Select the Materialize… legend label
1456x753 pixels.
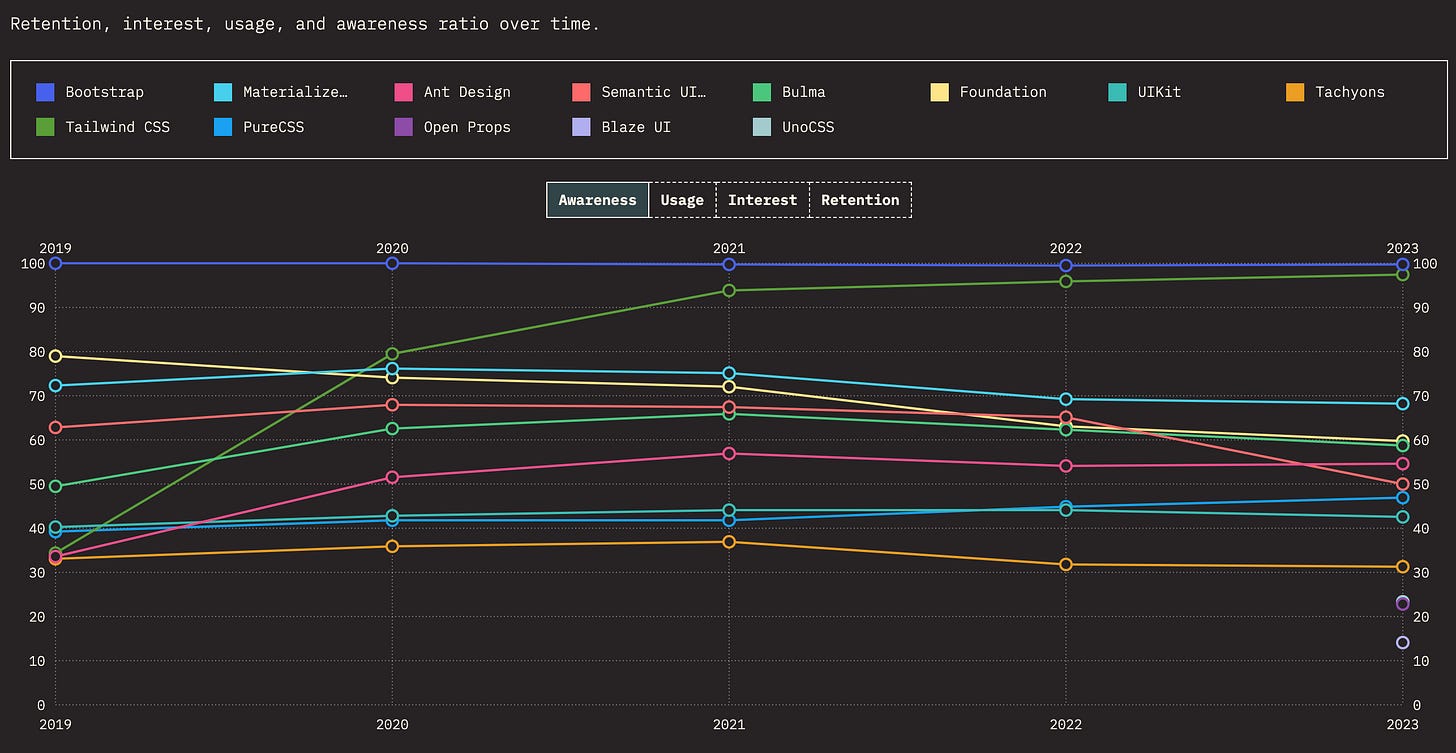295,92
